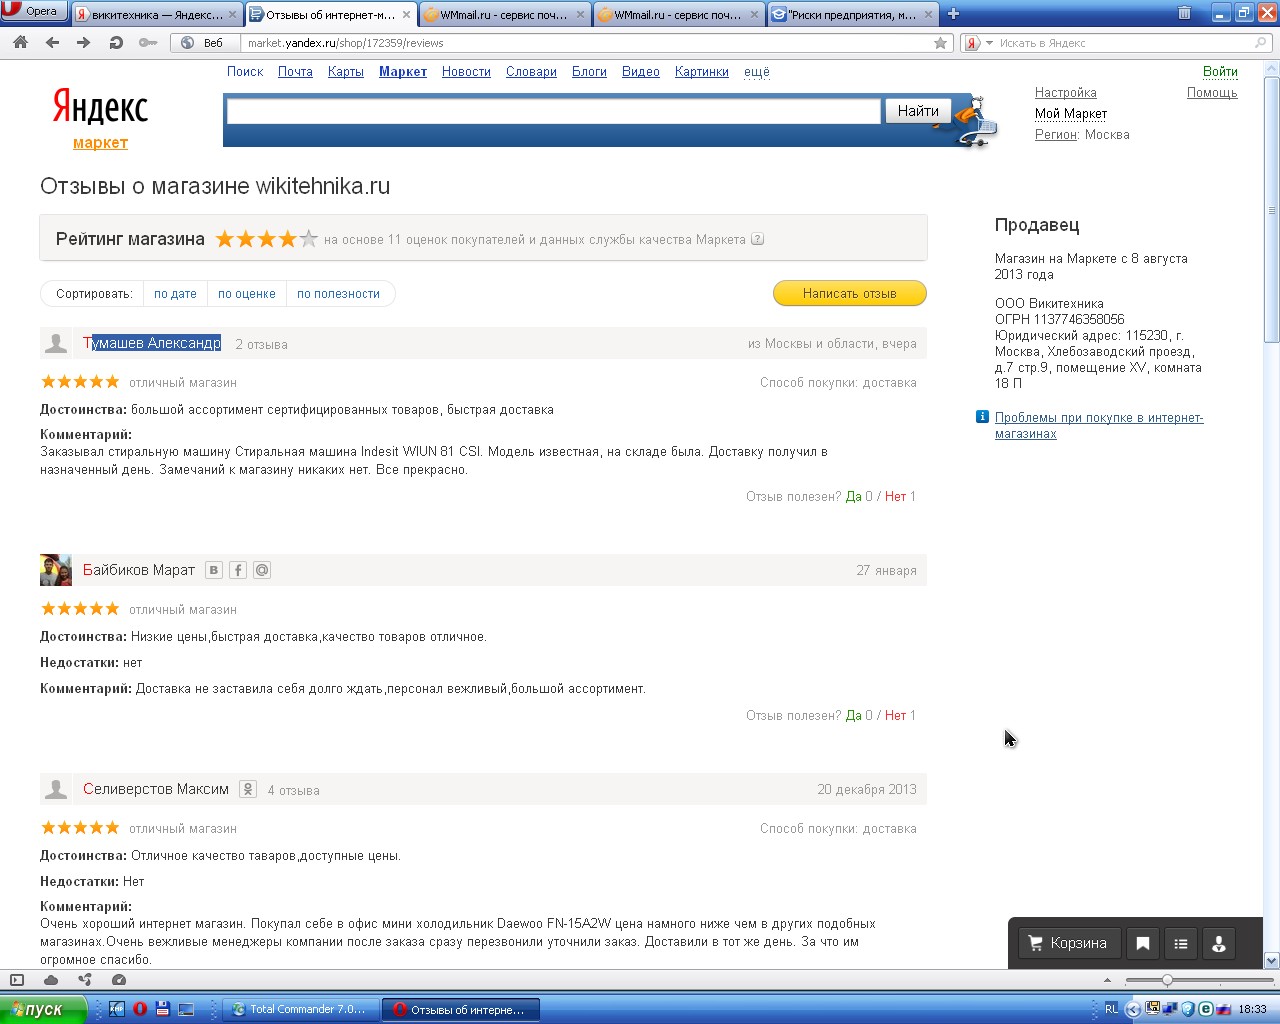Open 'Словари' in the Yandex services bar
The width and height of the screenshot is (1280, 1024).
click(531, 72)
